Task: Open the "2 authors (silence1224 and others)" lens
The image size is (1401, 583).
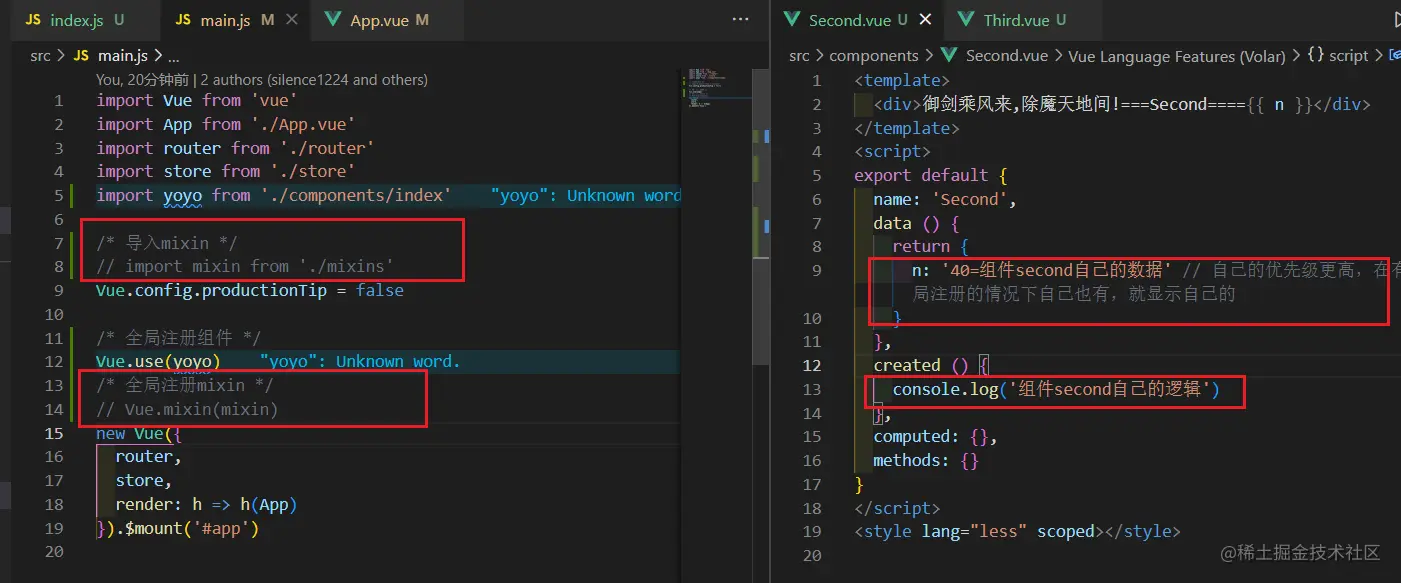Action: click(x=314, y=79)
